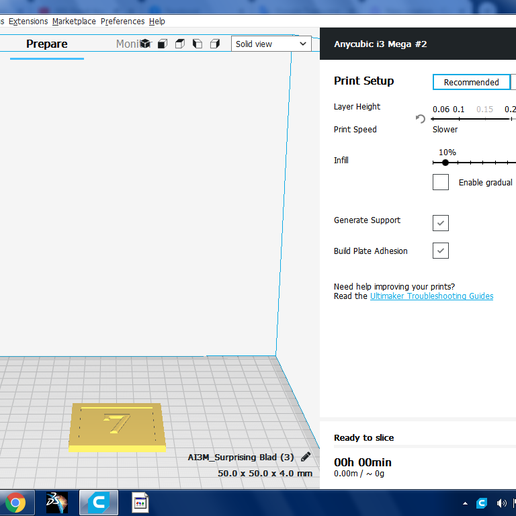The width and height of the screenshot is (516, 516).
Task: Click the 00h 00min print time estimate
Action: [363, 462]
